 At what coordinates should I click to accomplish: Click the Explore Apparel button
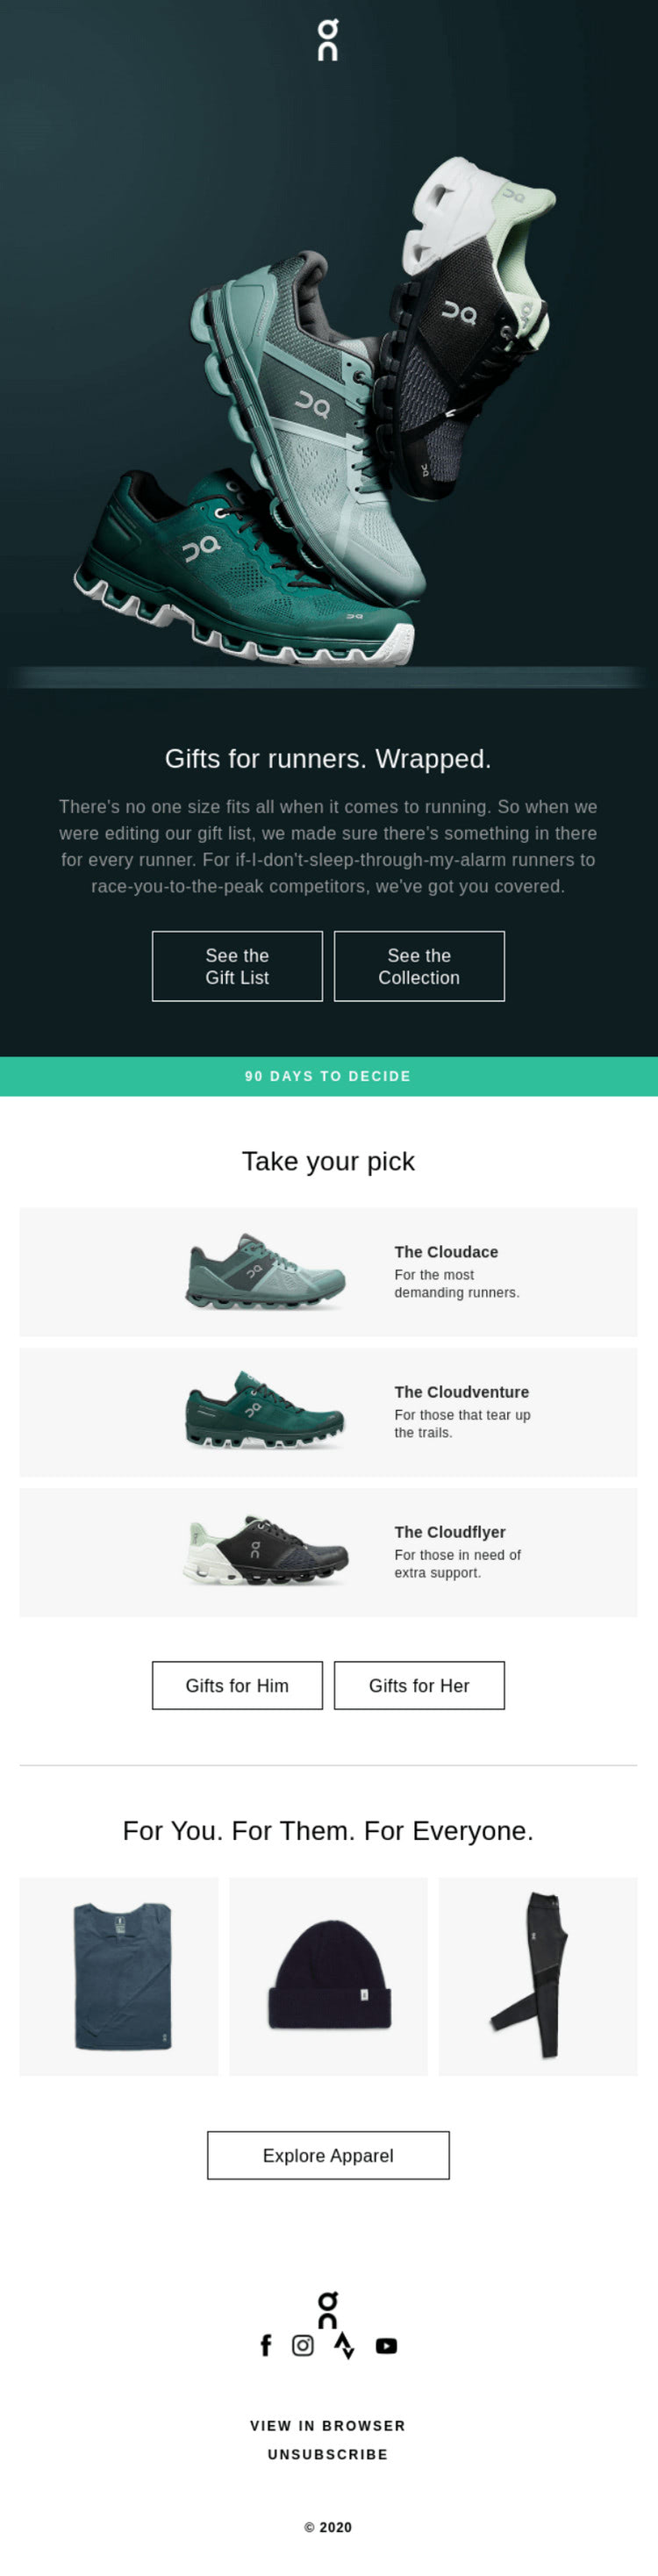coord(328,2155)
